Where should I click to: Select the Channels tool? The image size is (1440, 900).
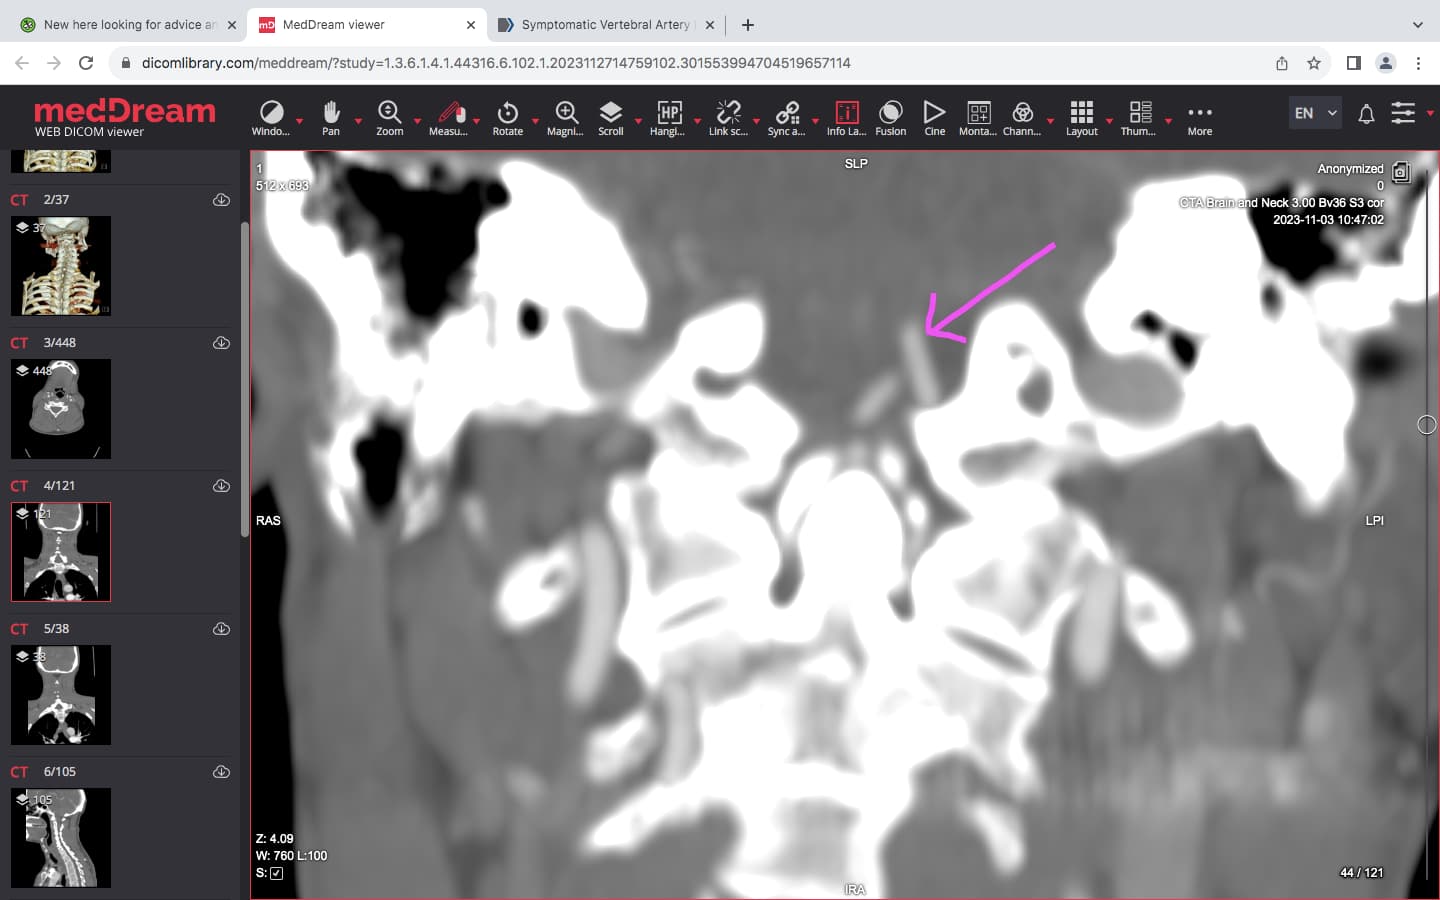click(x=1022, y=118)
